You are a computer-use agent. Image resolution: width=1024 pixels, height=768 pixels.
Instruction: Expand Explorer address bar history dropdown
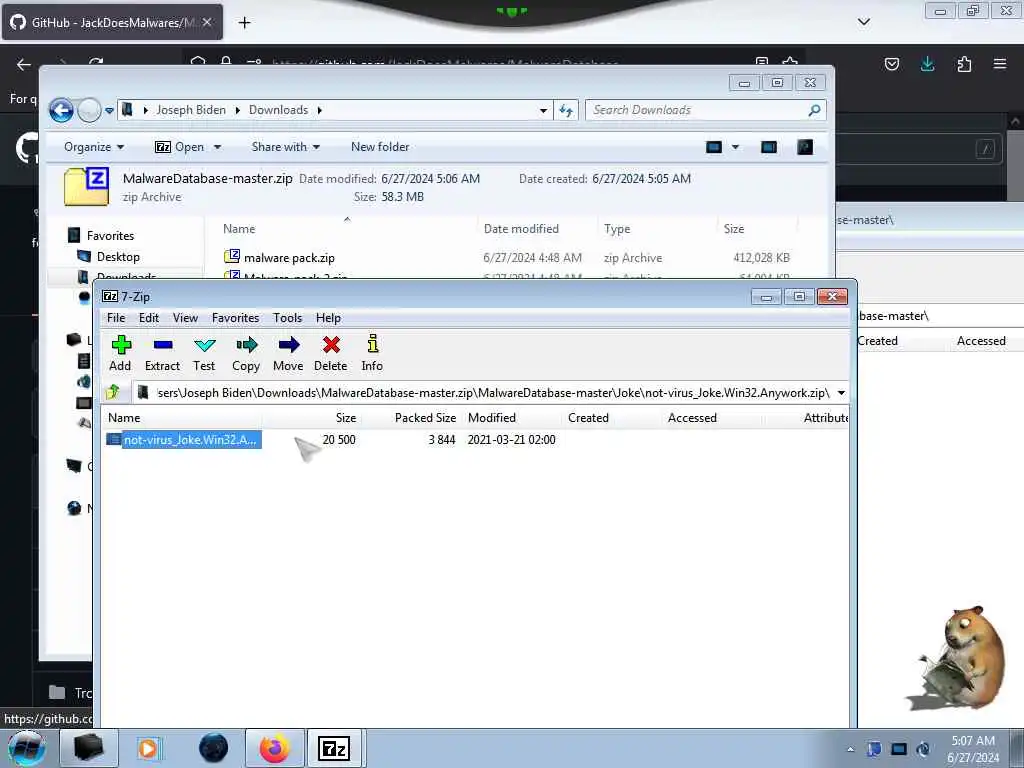[543, 110]
